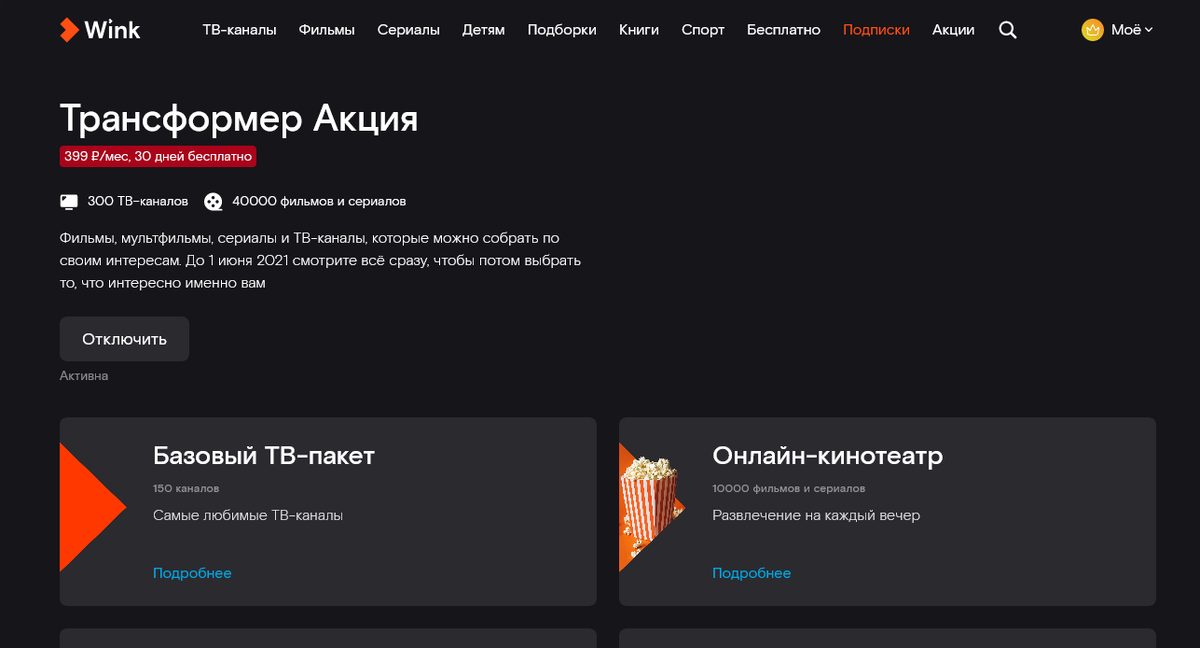Click the 150 каналов text
Image resolution: width=1200 pixels, height=648 pixels.
pos(186,489)
